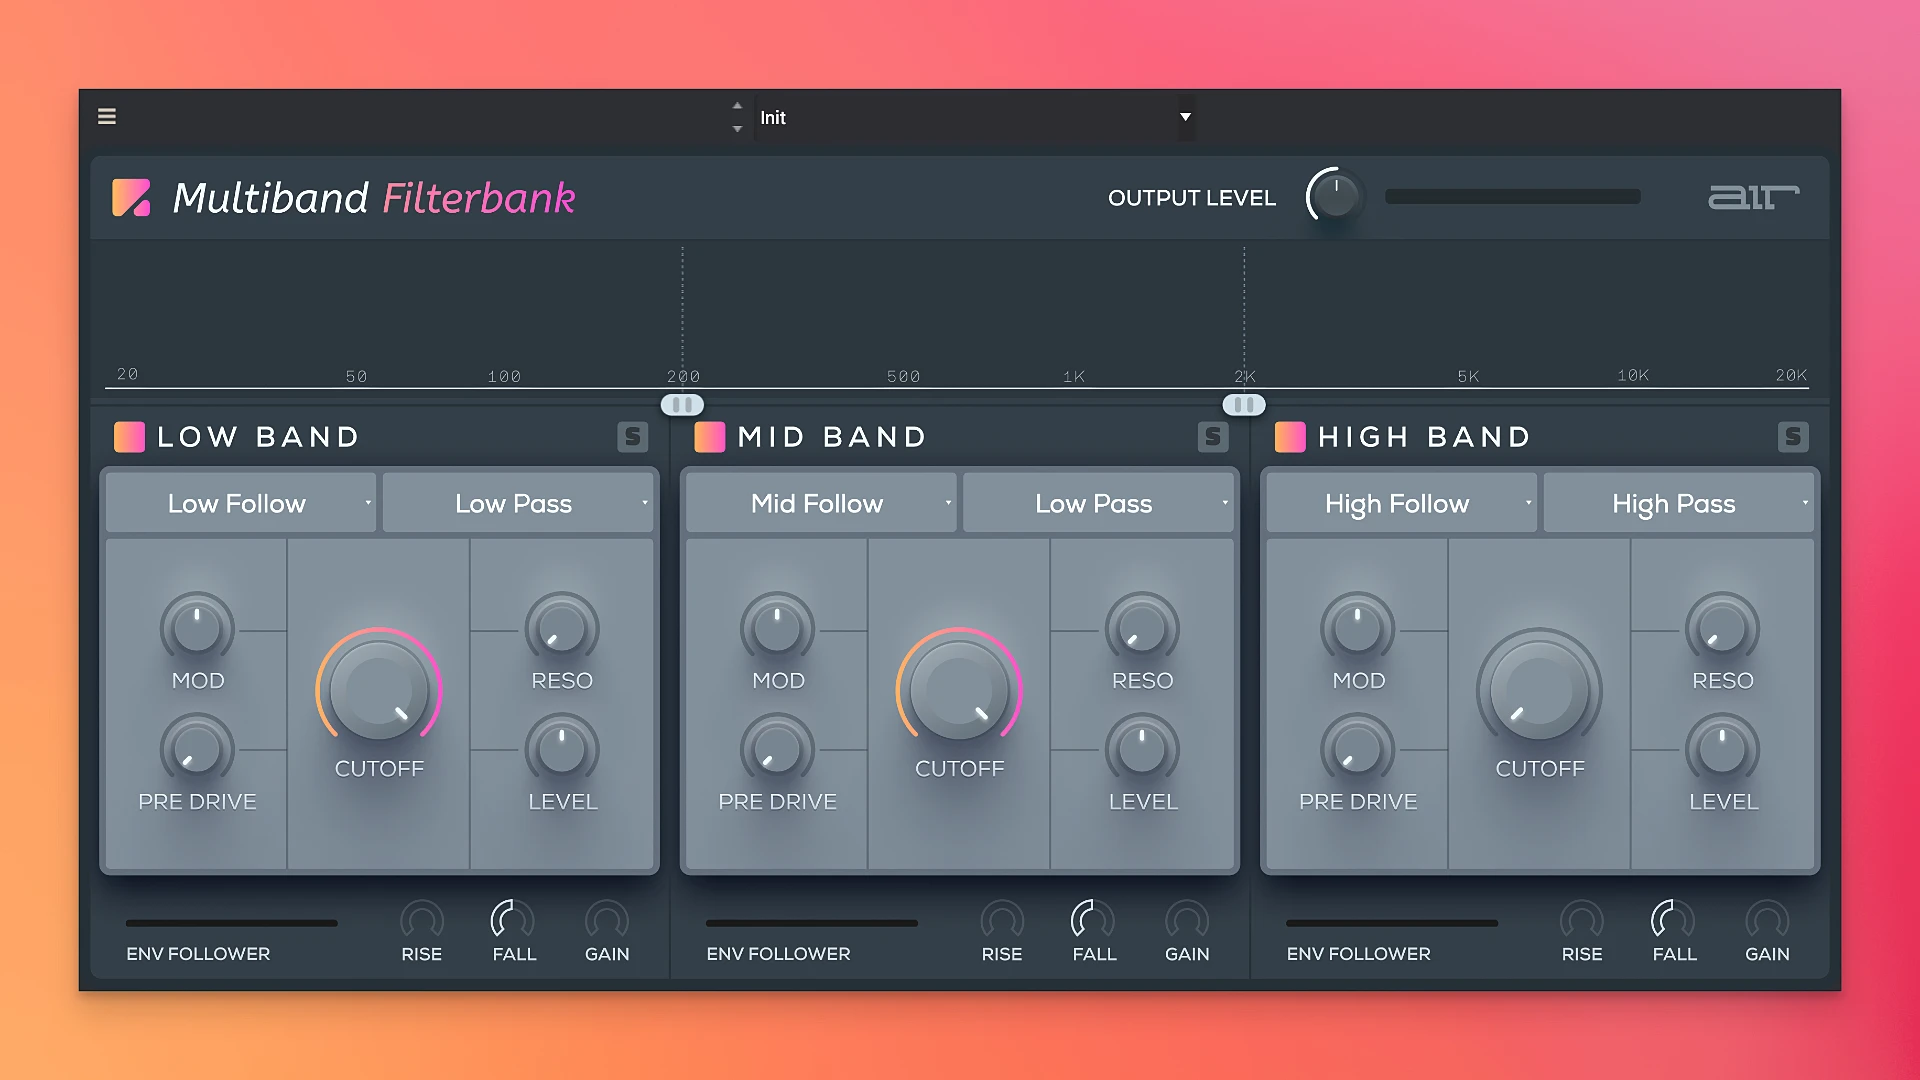The height and width of the screenshot is (1080, 1920).
Task: Click High Band RESO knob
Action: [1722, 629]
